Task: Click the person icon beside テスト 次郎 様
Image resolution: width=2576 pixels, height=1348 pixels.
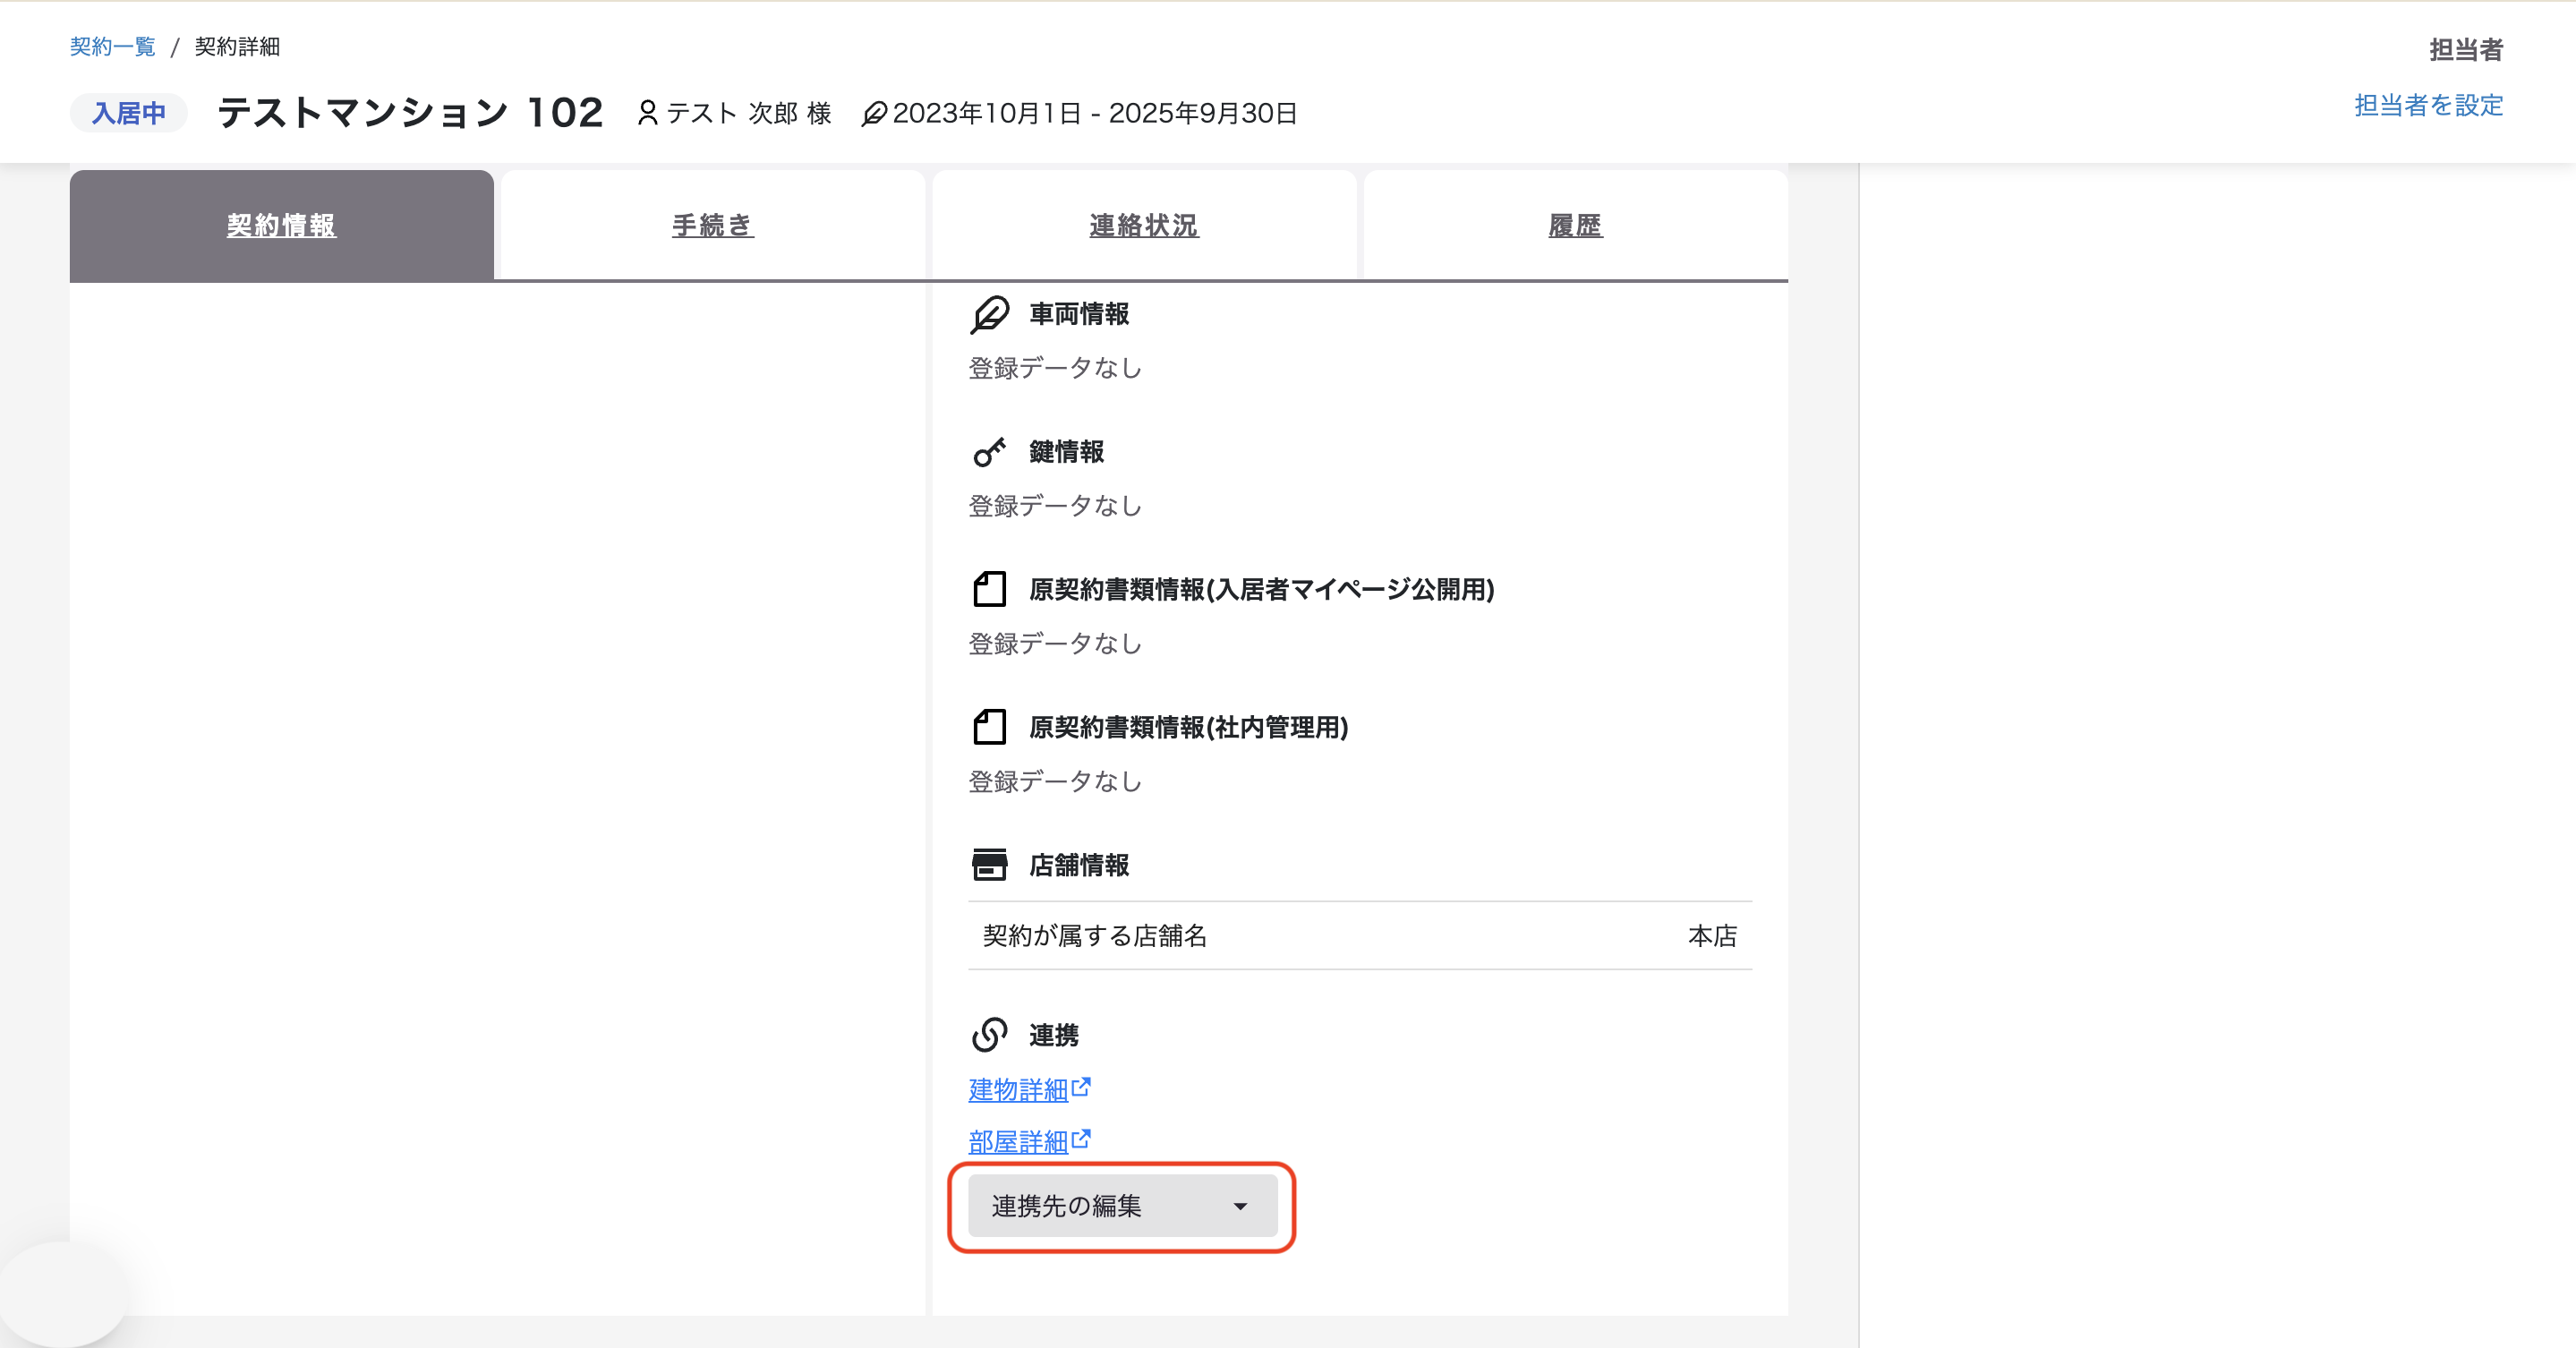Action: tap(648, 113)
